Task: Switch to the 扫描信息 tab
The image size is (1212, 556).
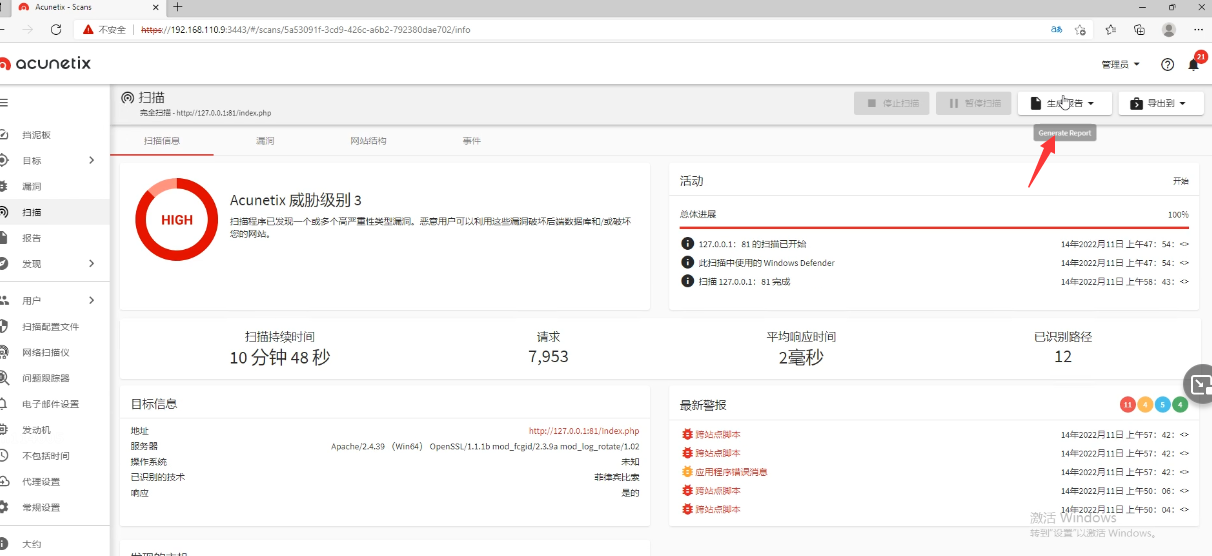Action: [x=162, y=141]
